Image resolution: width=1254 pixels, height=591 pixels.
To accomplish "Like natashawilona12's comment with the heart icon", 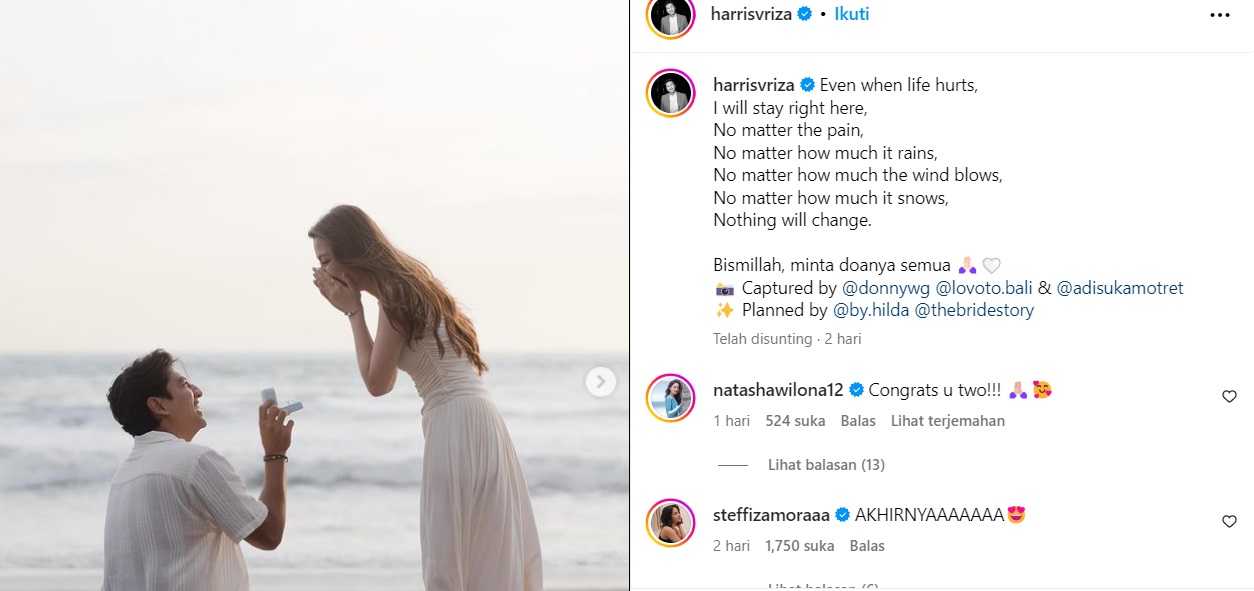I will point(1229,396).
